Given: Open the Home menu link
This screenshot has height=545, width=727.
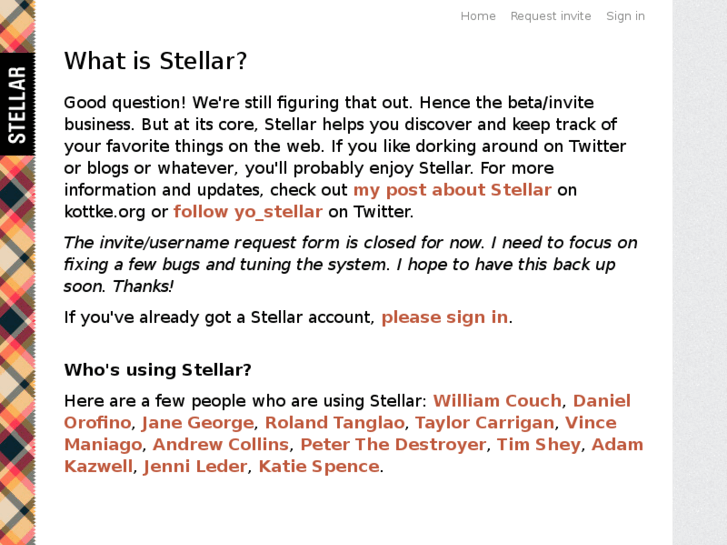Looking at the screenshot, I should (x=478, y=16).
